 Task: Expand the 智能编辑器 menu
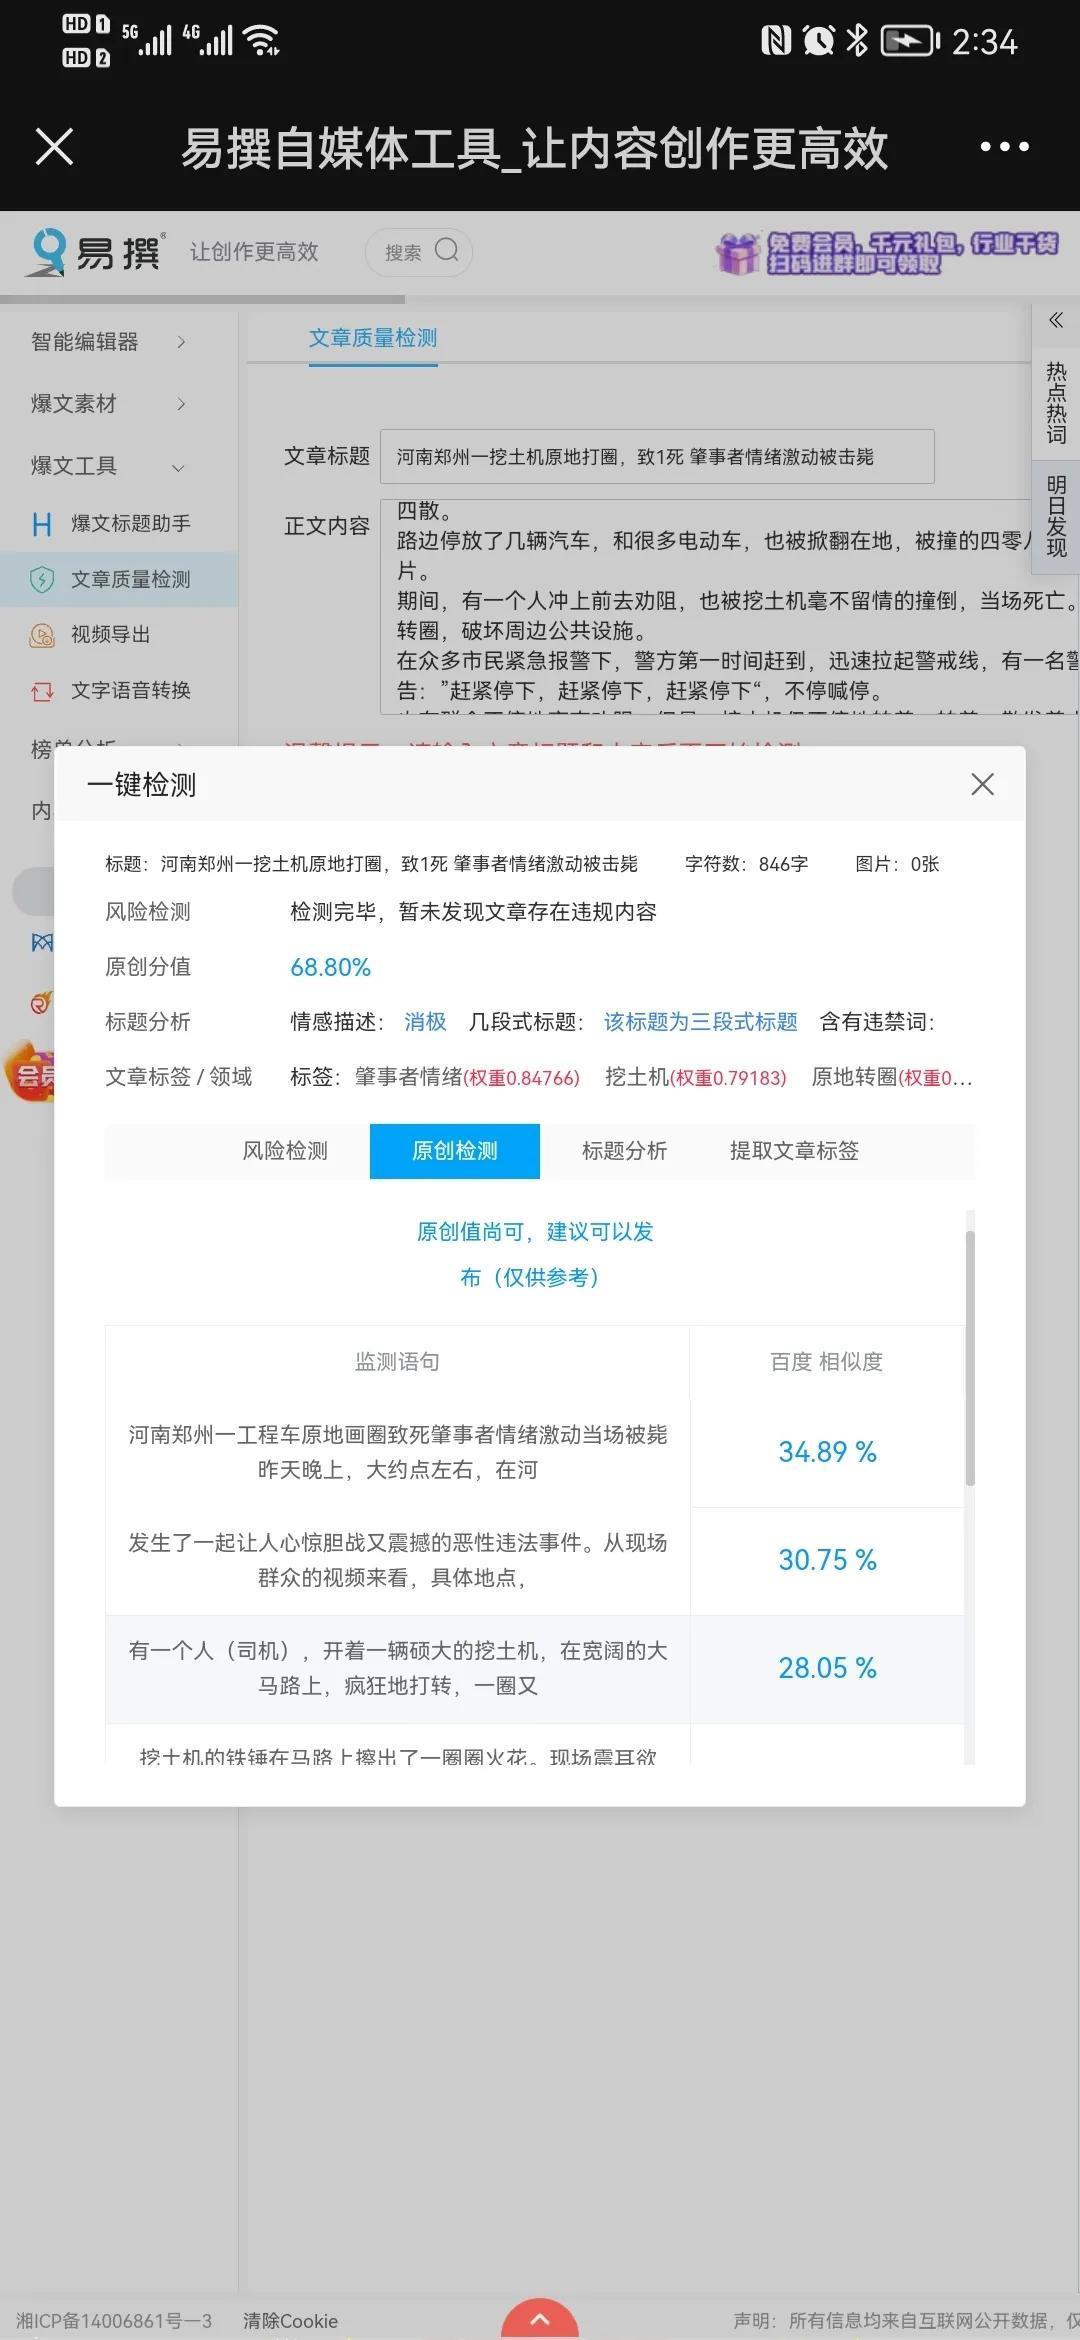(108, 342)
